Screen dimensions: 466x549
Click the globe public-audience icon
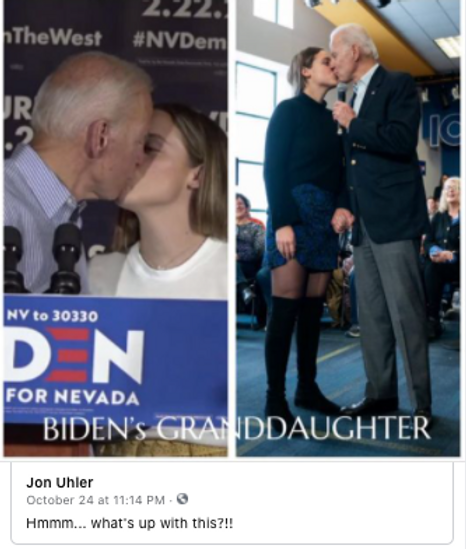pyautogui.click(x=182, y=499)
